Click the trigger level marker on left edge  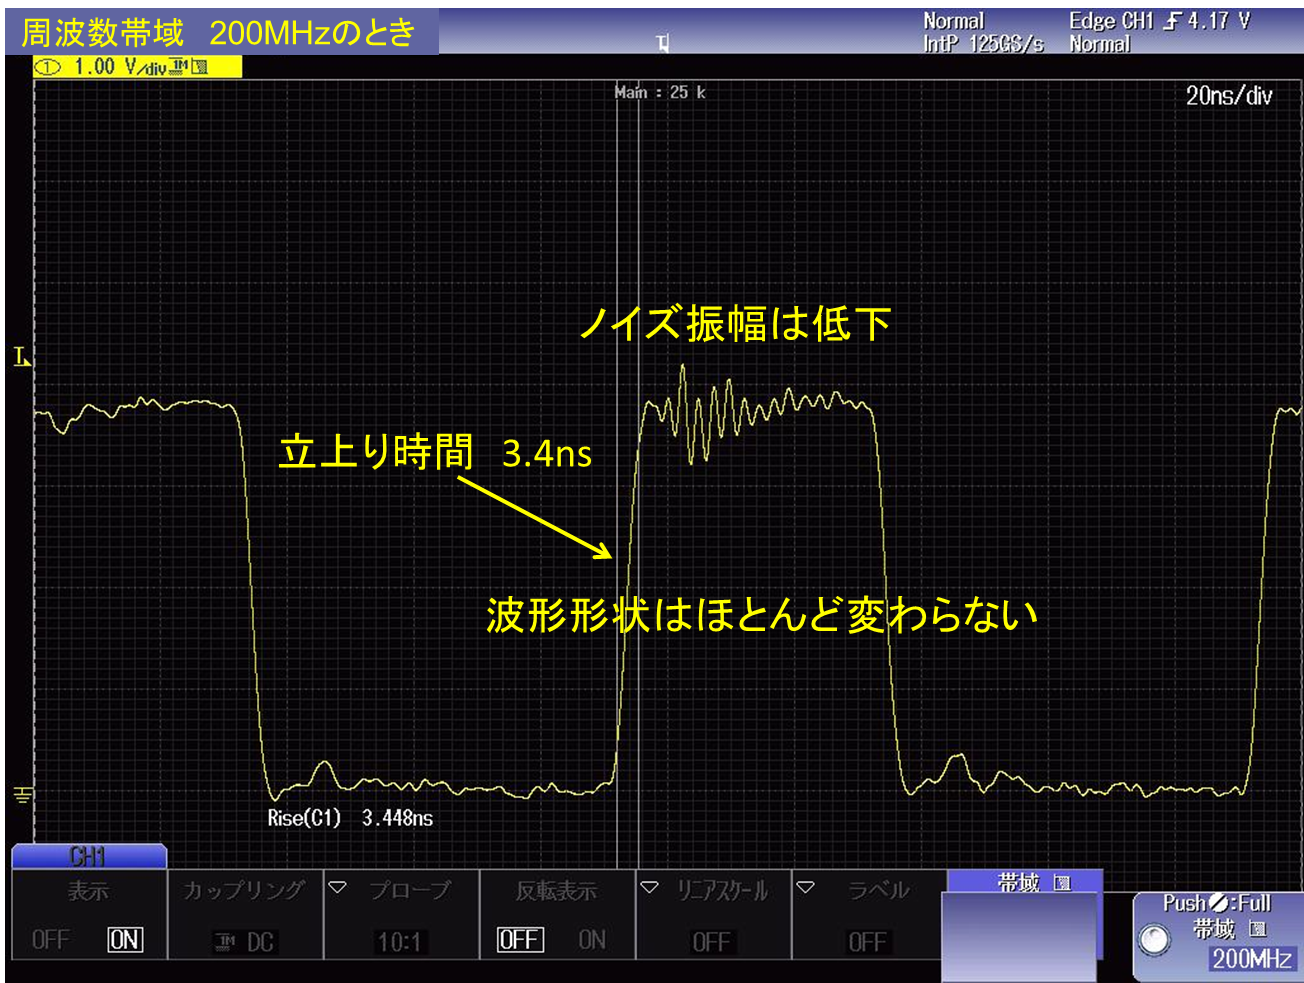coord(22,357)
